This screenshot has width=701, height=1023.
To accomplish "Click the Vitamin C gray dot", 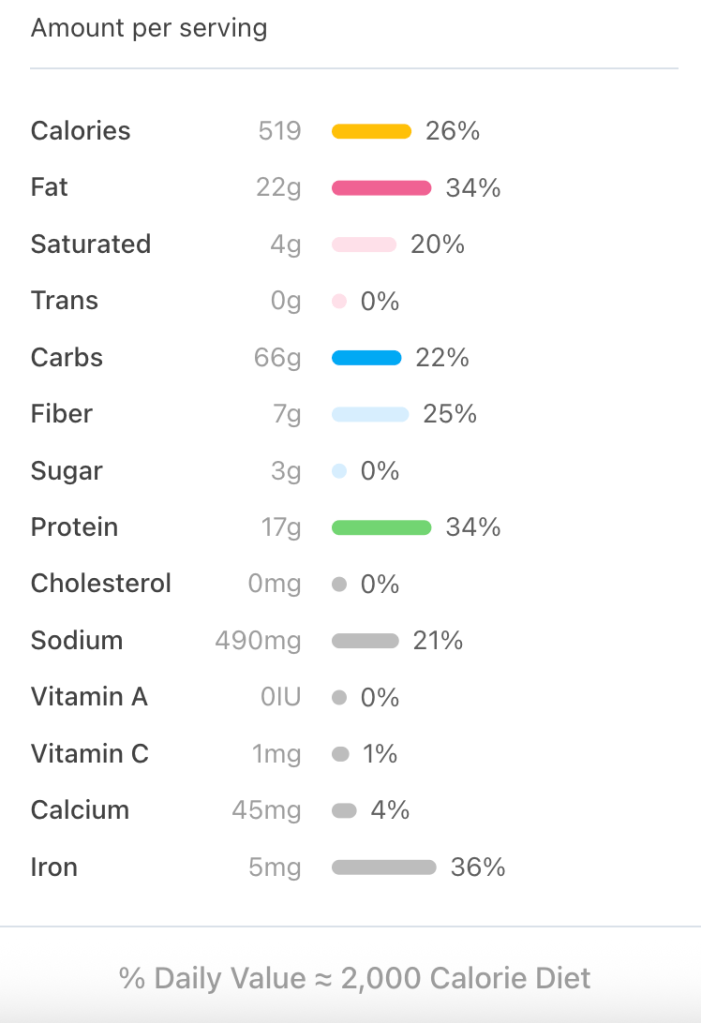I will click(340, 754).
